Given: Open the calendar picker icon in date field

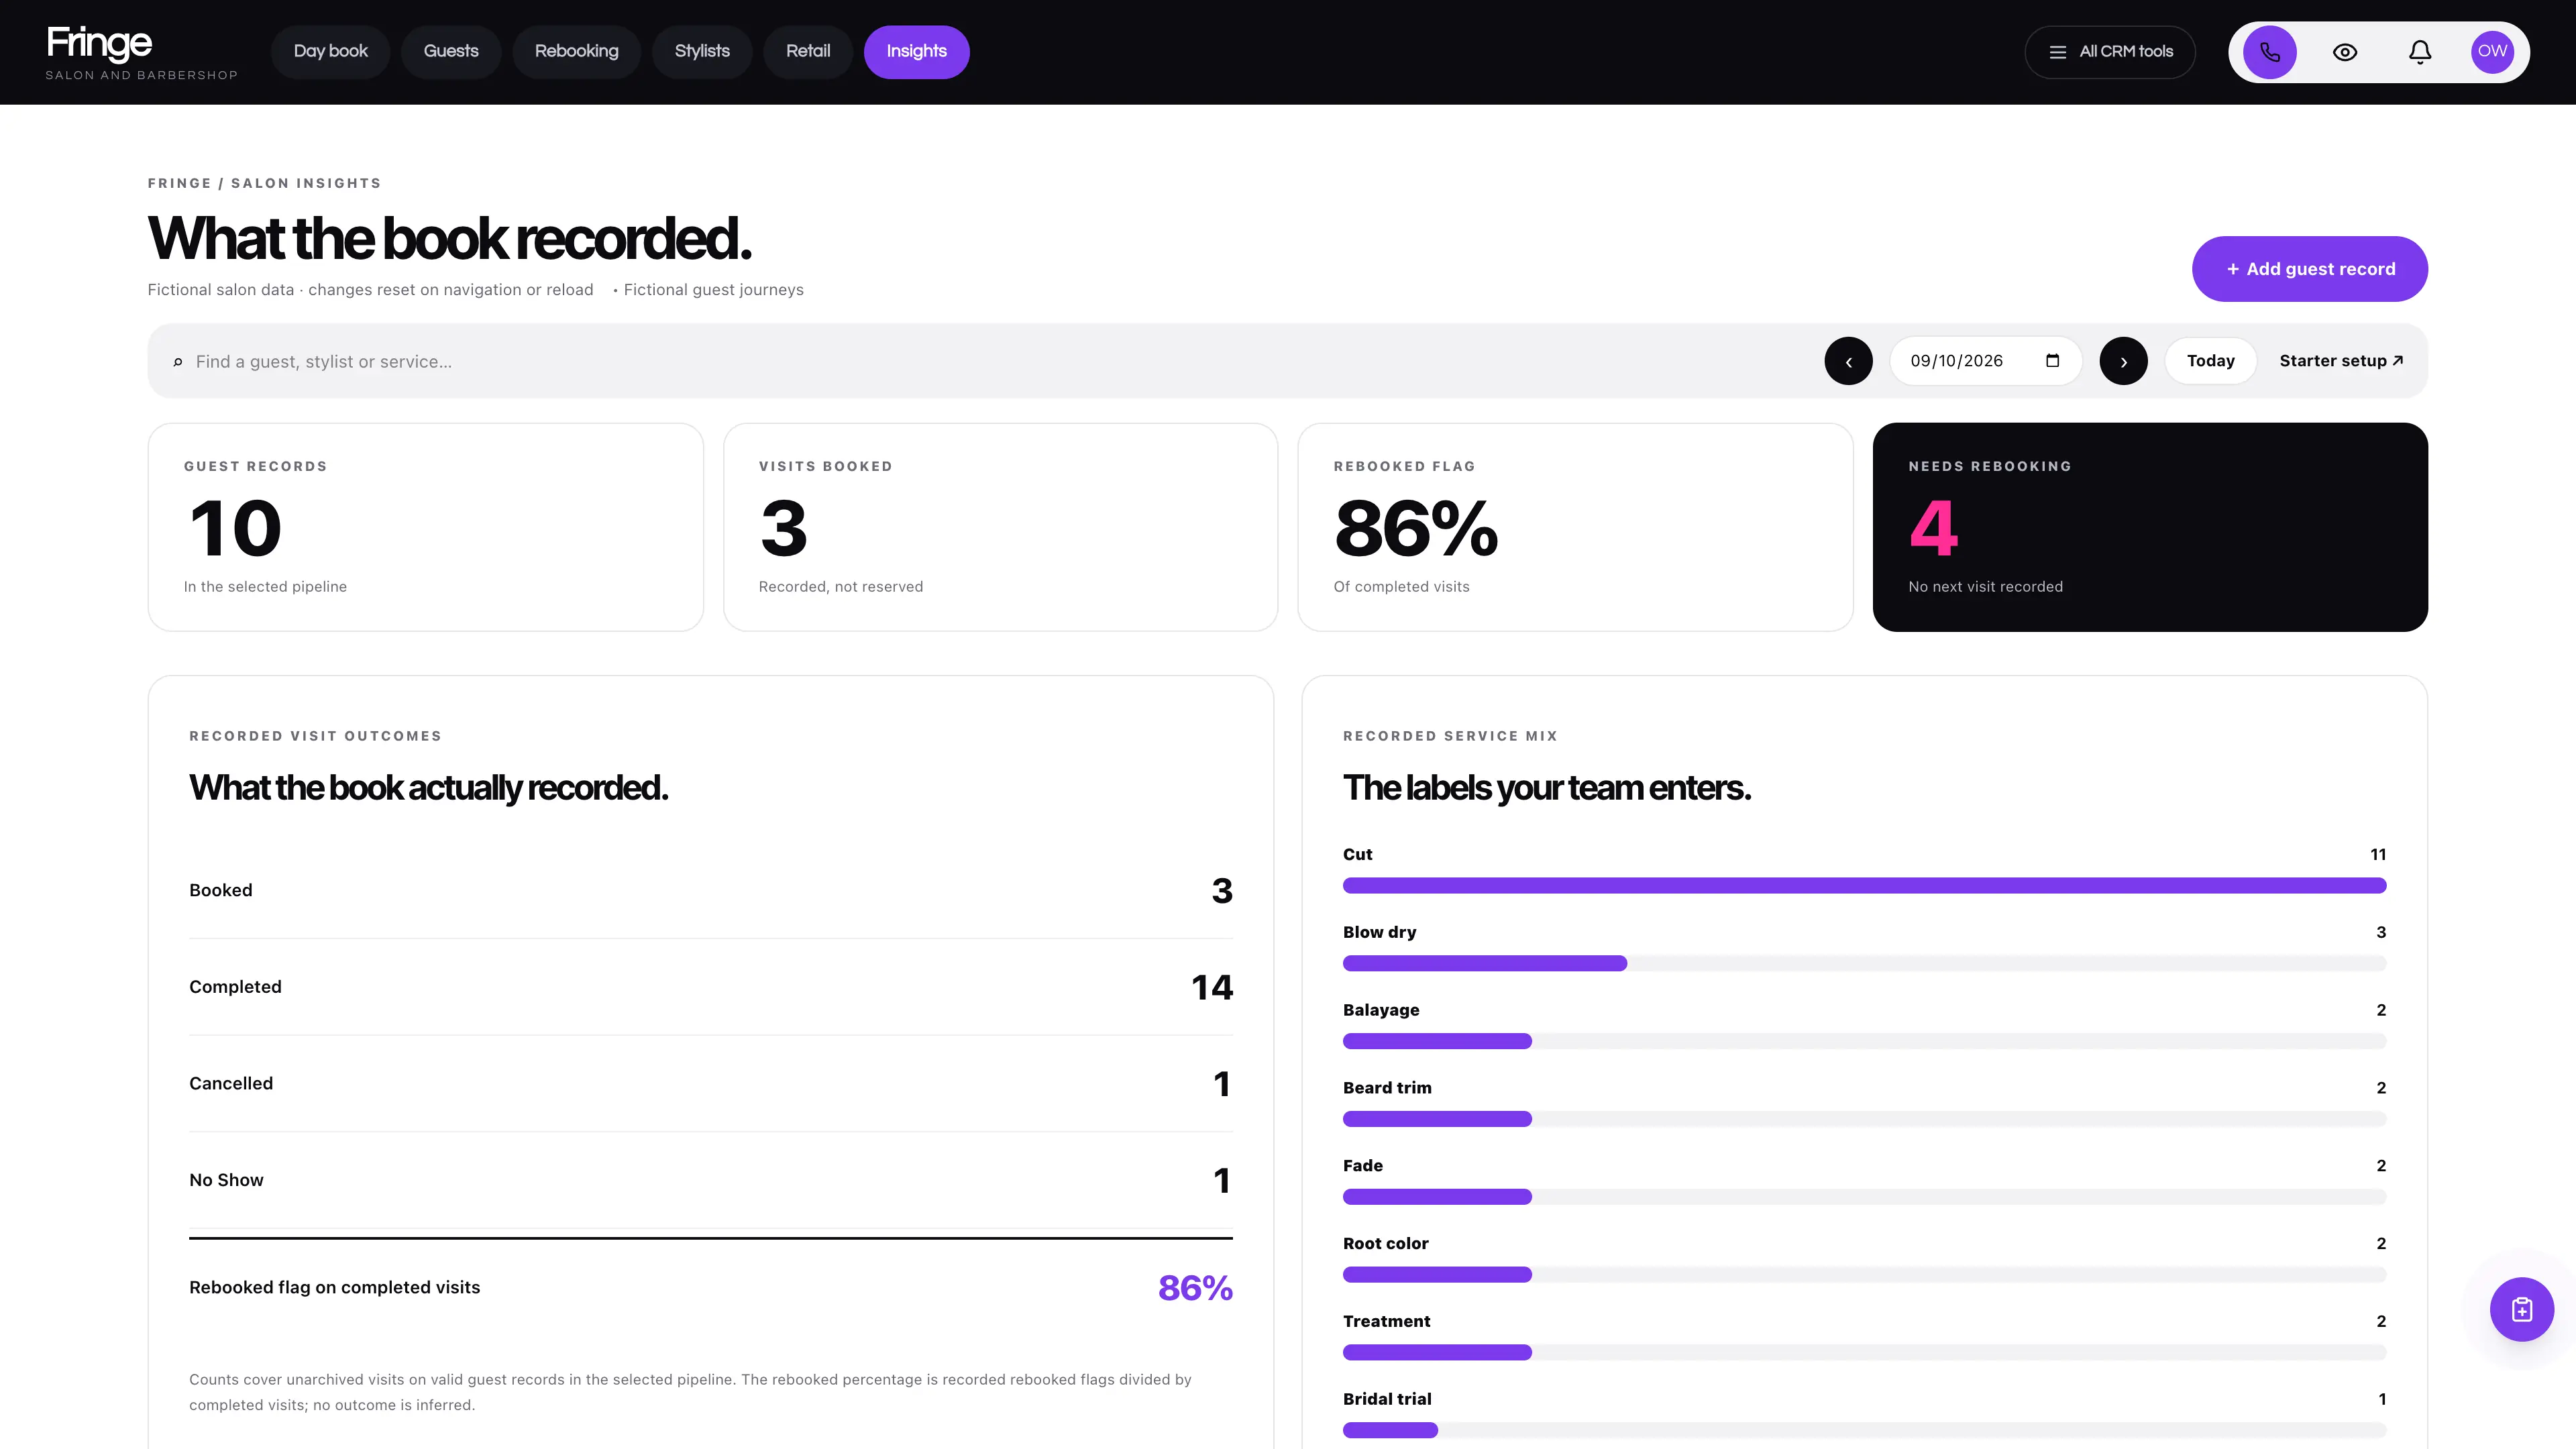Looking at the screenshot, I should tap(2052, 361).
